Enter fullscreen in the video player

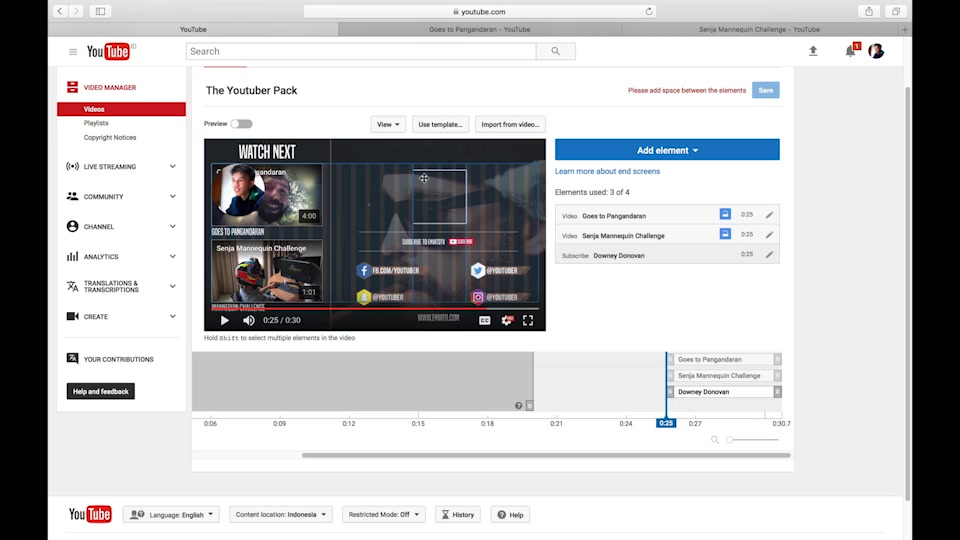pyautogui.click(x=528, y=320)
